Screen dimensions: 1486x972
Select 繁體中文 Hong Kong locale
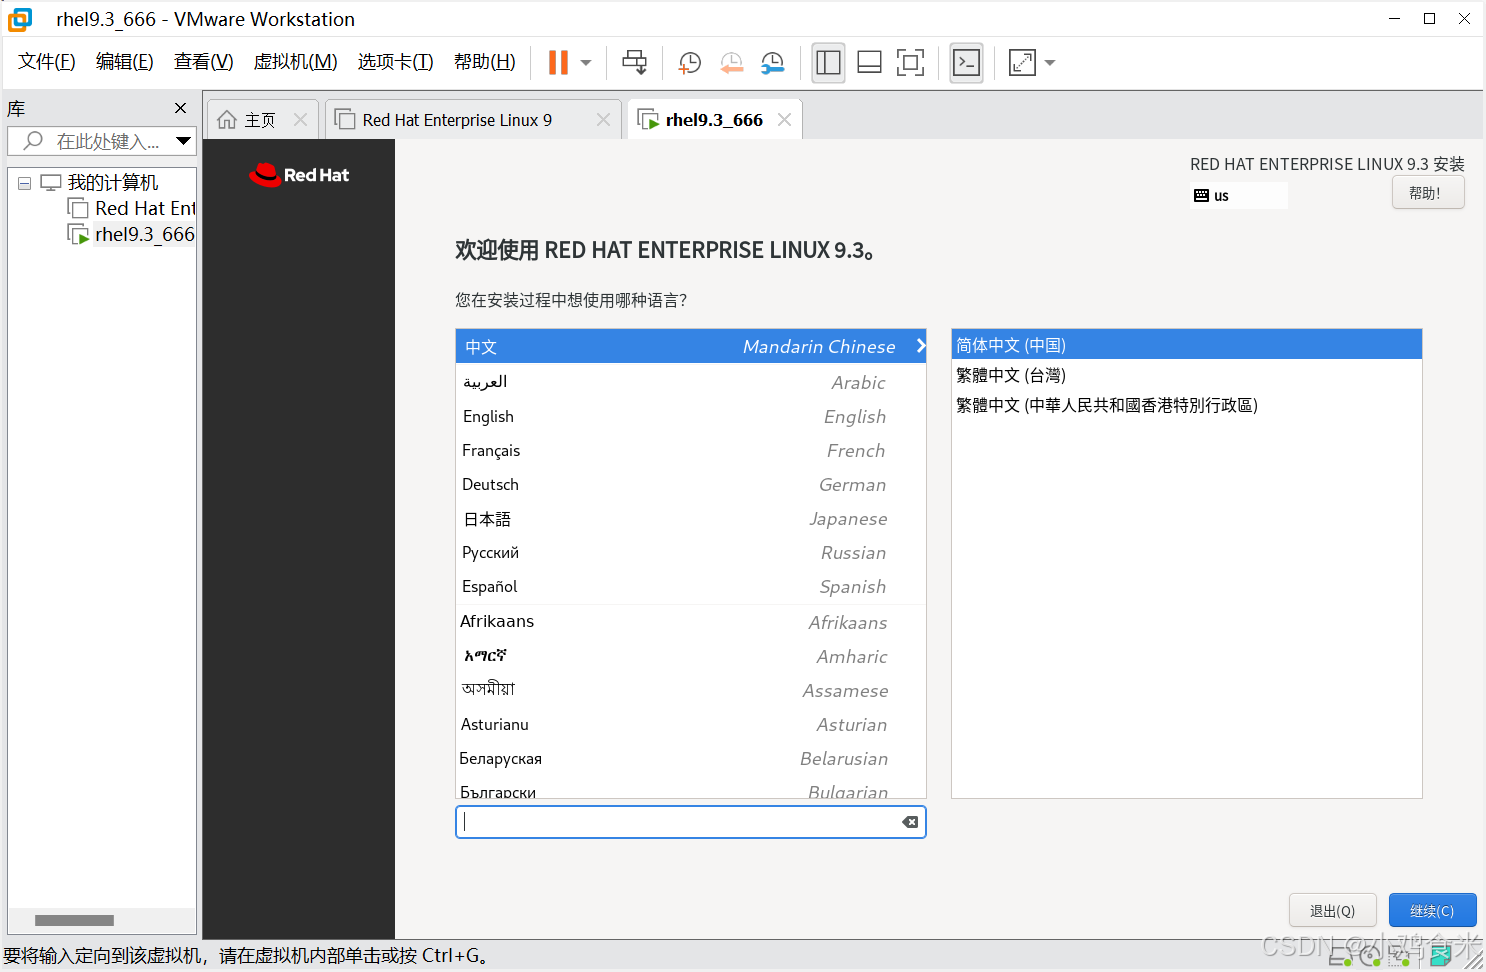point(1187,405)
